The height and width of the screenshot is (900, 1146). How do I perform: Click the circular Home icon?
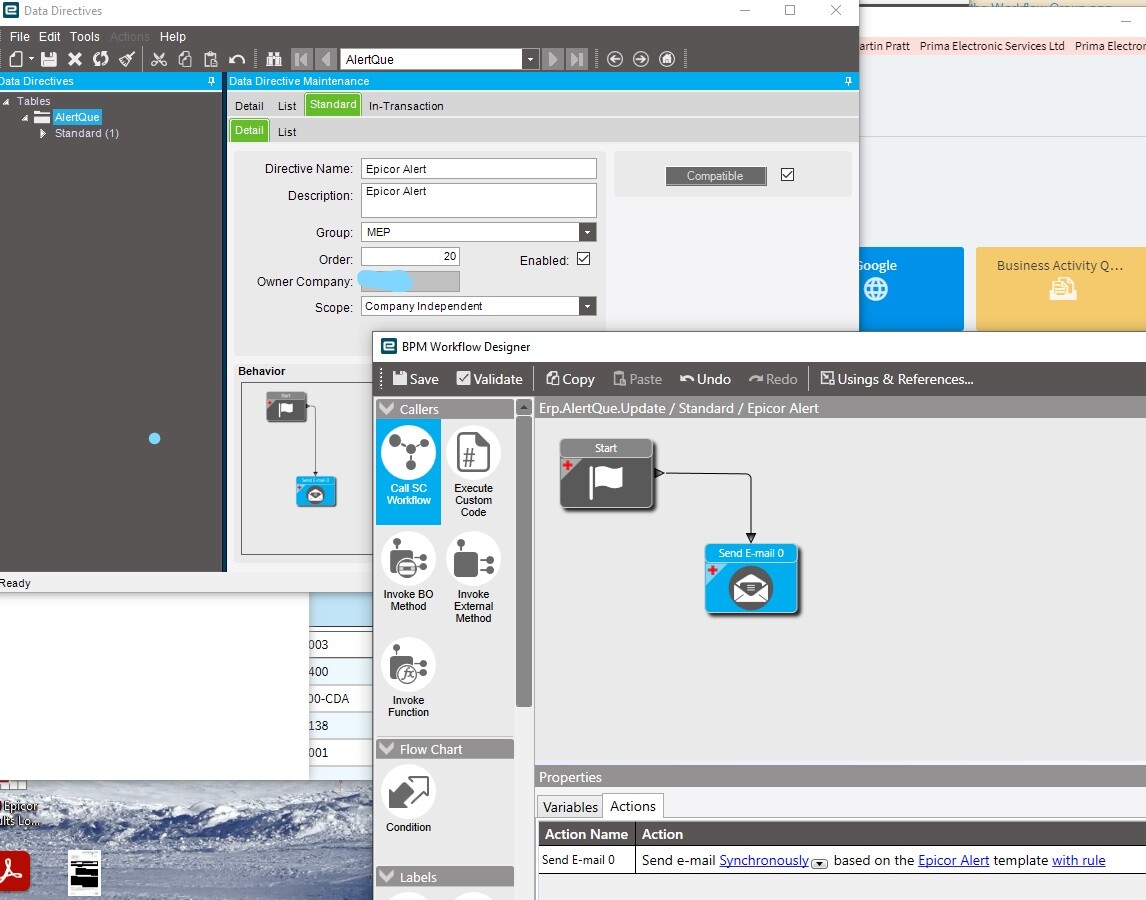(x=667, y=59)
